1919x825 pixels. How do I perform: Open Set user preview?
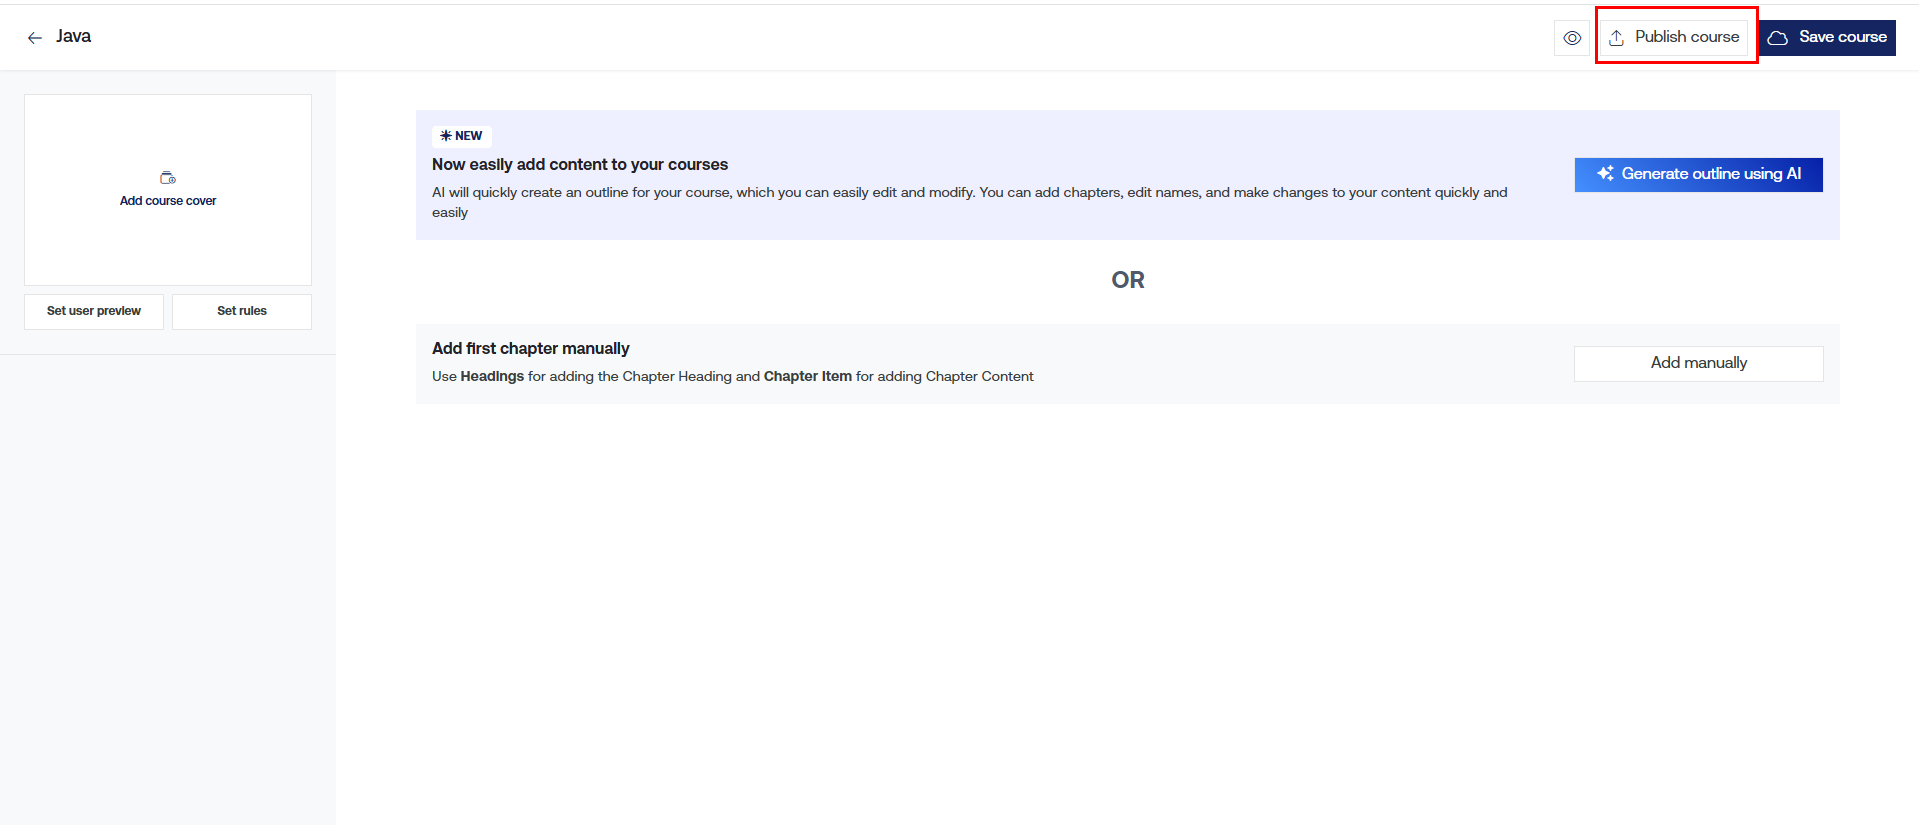tap(94, 311)
